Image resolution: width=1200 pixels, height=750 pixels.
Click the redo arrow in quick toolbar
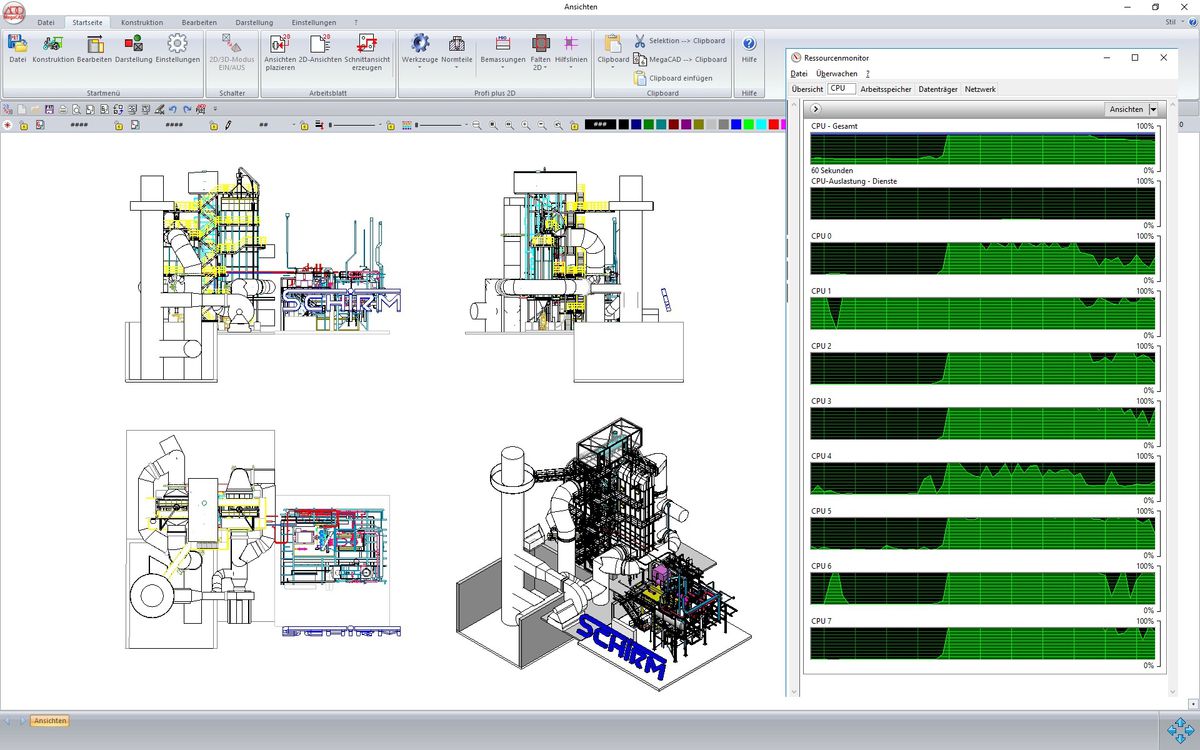pyautogui.click(x=187, y=109)
